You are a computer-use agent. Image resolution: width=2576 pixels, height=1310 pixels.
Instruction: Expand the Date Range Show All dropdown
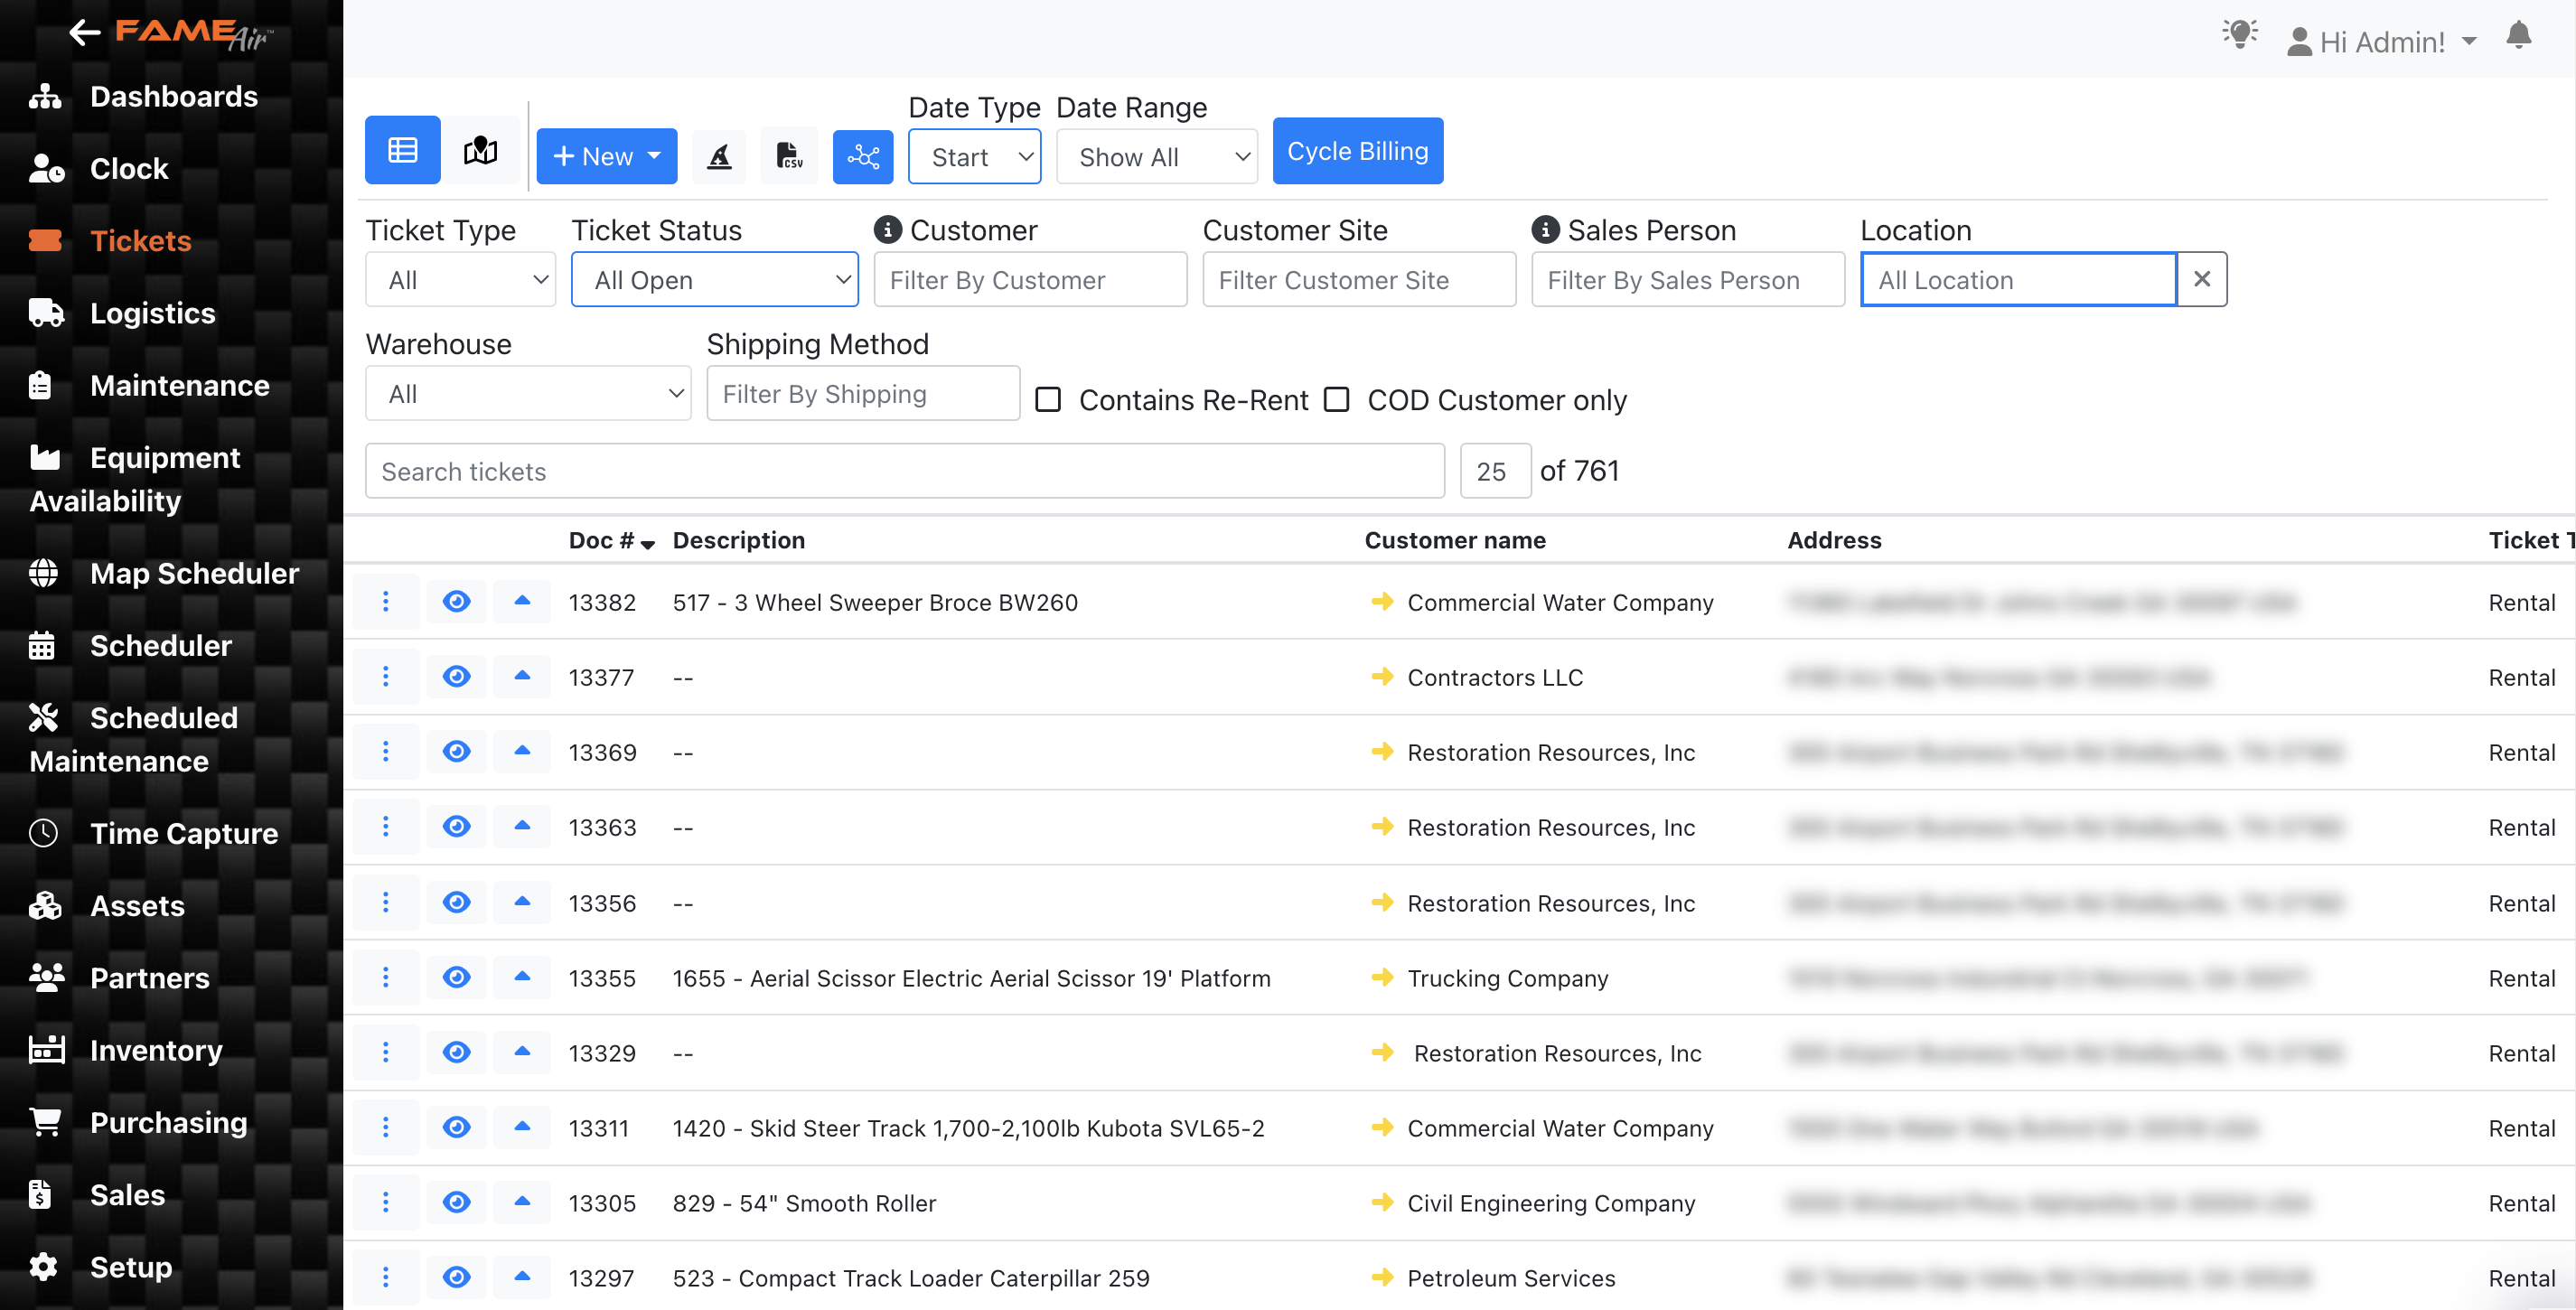tap(1156, 157)
